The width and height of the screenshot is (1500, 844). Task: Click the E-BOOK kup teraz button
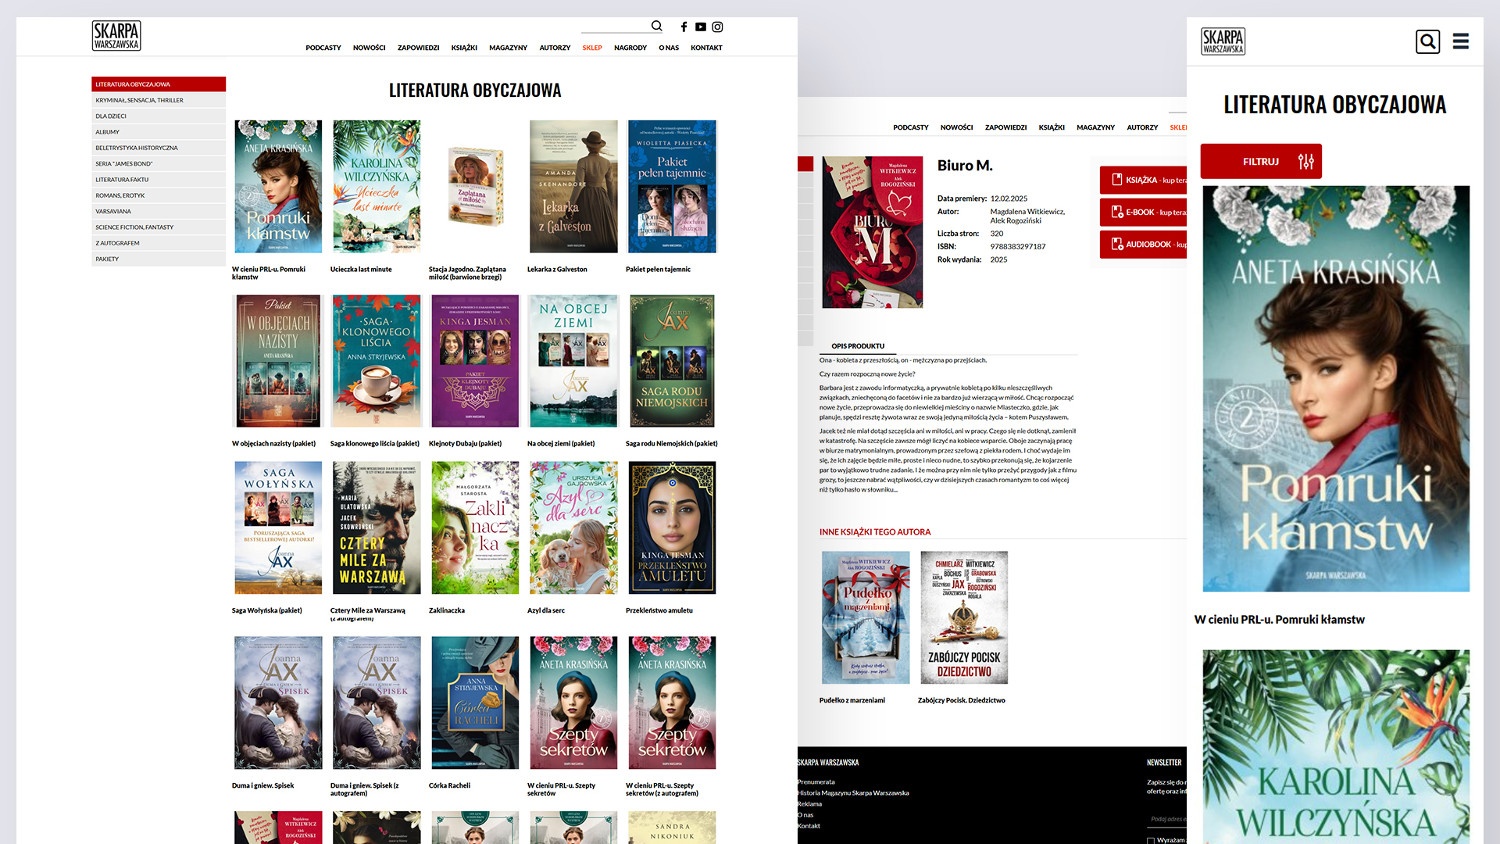[x=1144, y=212]
